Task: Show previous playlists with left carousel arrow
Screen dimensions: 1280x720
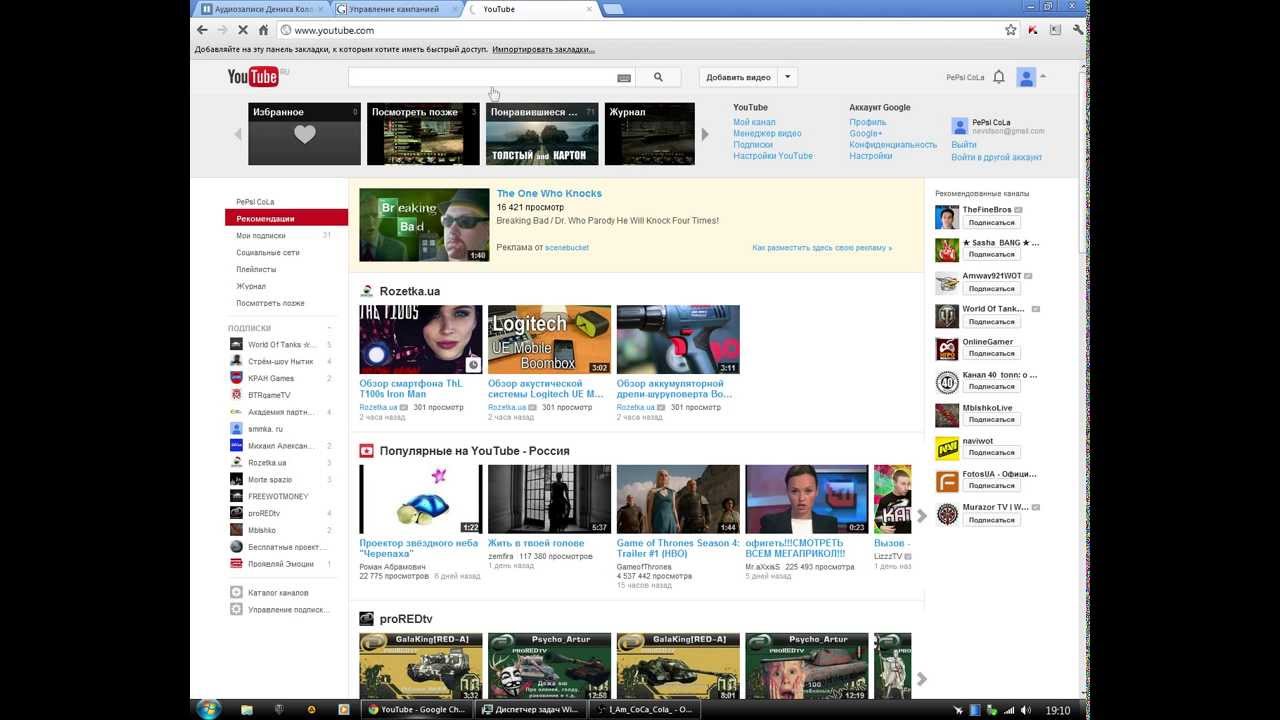Action: click(x=238, y=134)
